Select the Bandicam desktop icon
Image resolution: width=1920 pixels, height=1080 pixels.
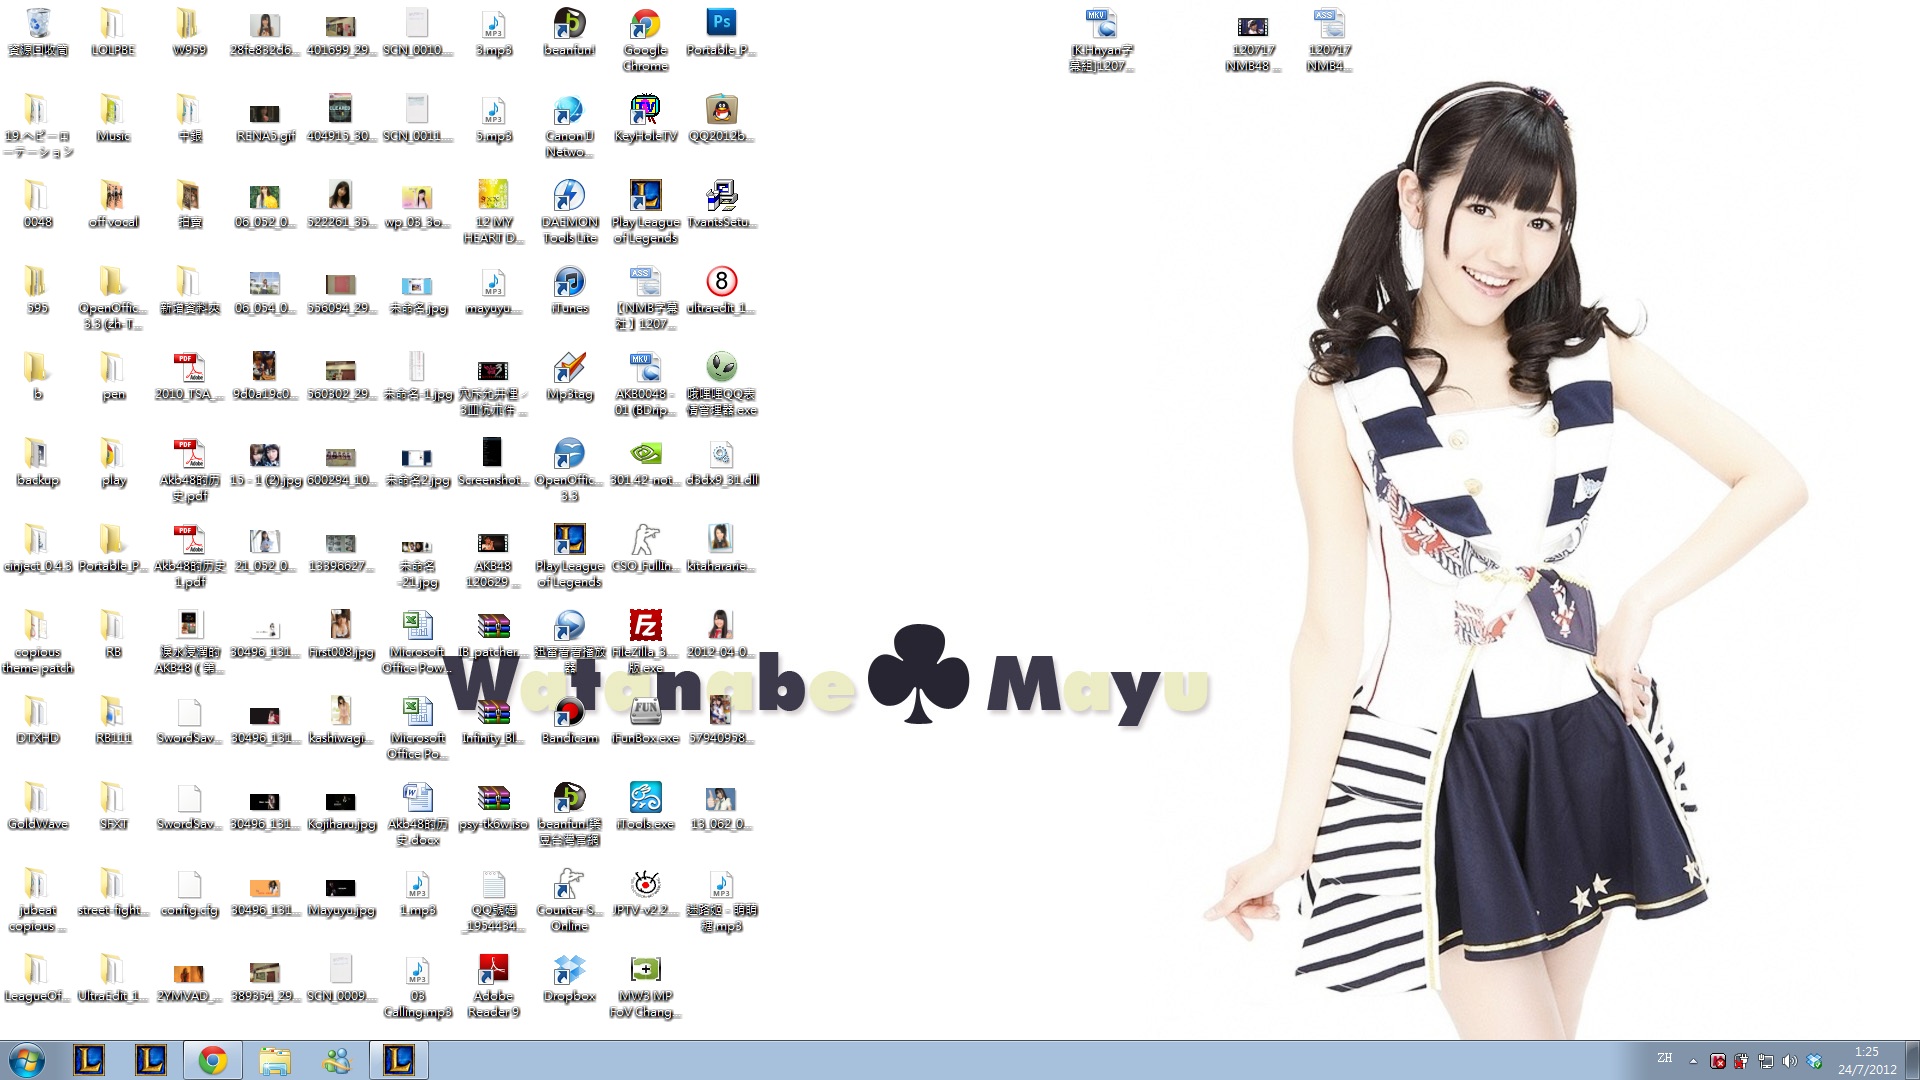point(569,713)
